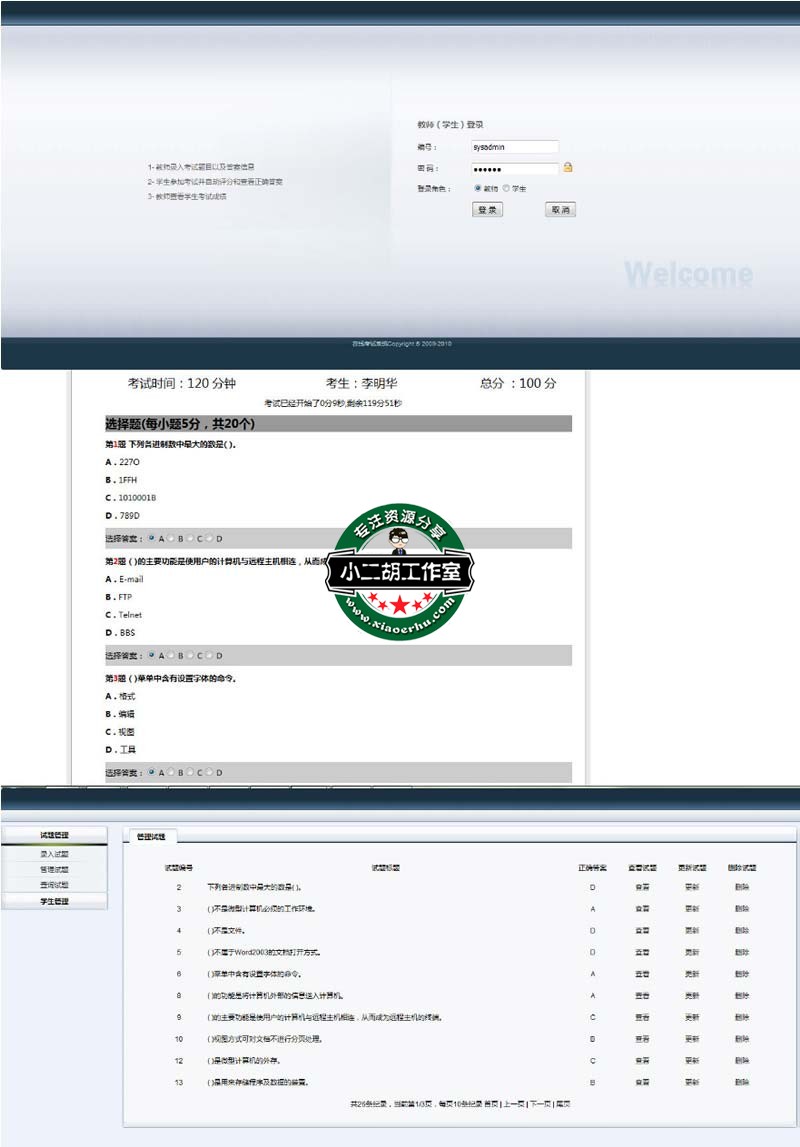
Task: Click 查看 link for question number 2
Action: (642, 887)
